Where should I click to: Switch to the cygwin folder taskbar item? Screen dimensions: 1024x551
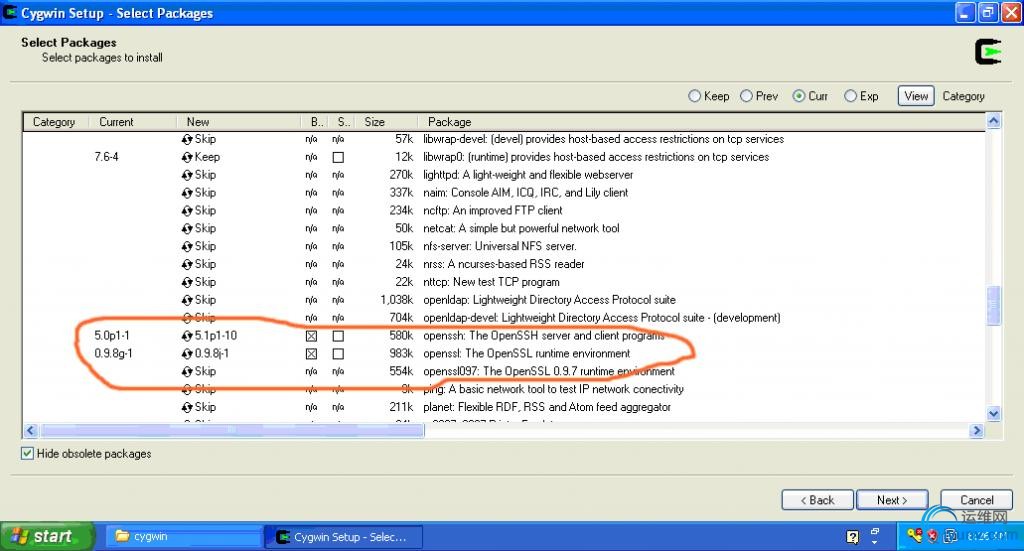pos(184,537)
